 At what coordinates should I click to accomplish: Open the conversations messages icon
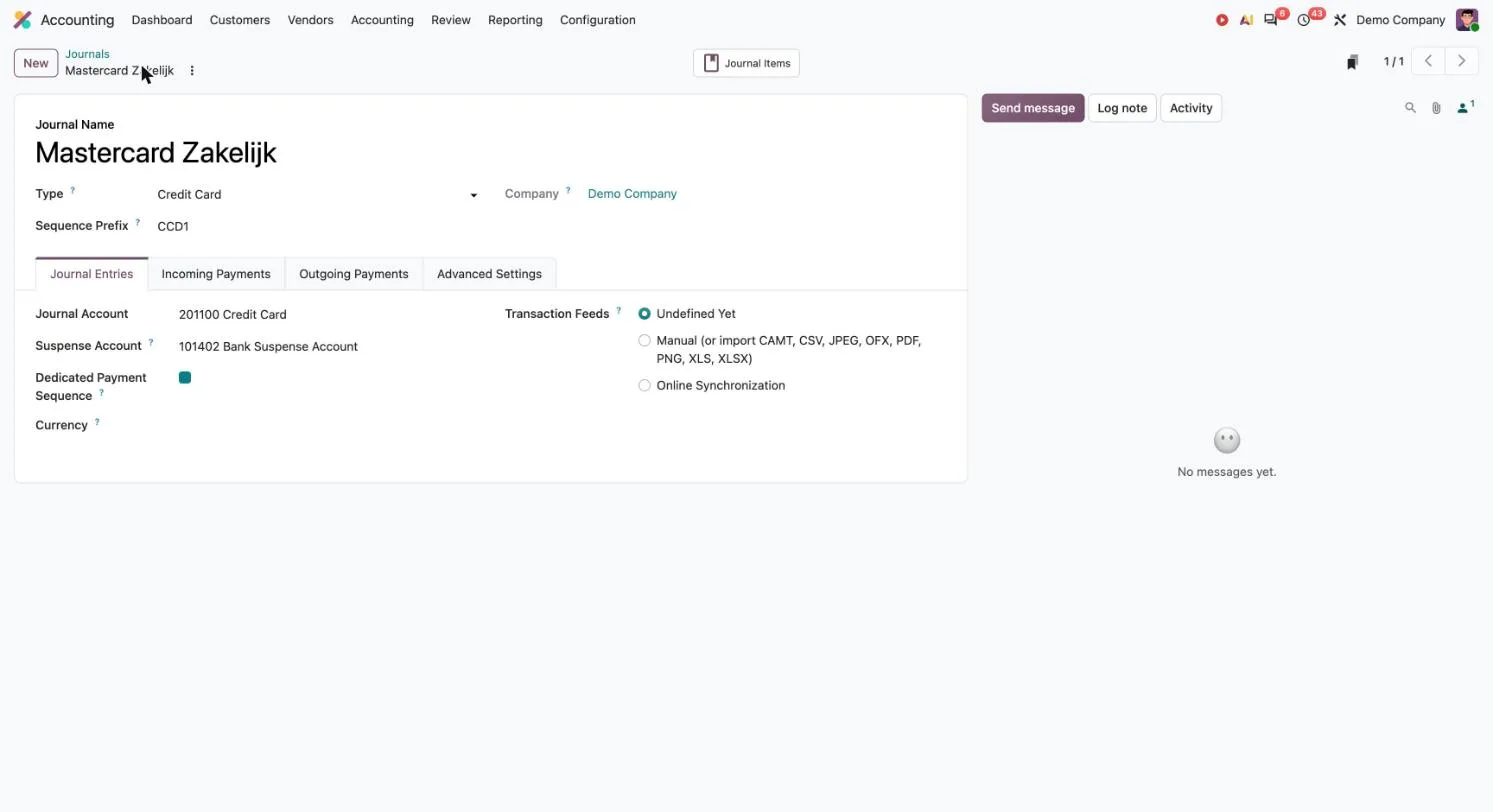coord(1271,20)
